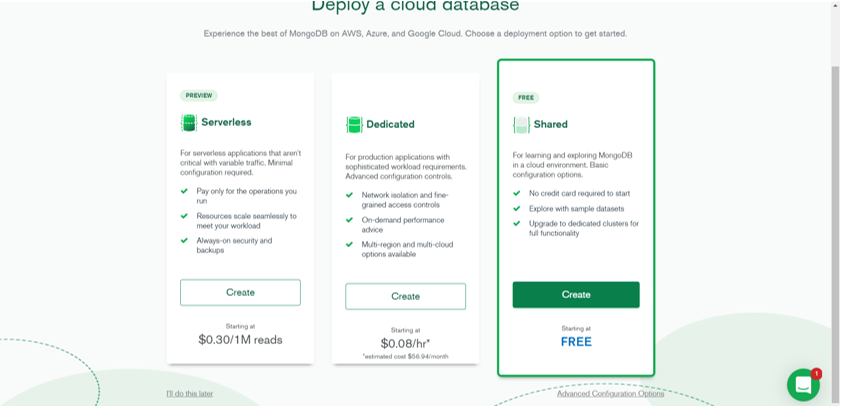Click Starting at label on Serverless card
Image resolution: width=841 pixels, height=406 pixels.
point(240,326)
